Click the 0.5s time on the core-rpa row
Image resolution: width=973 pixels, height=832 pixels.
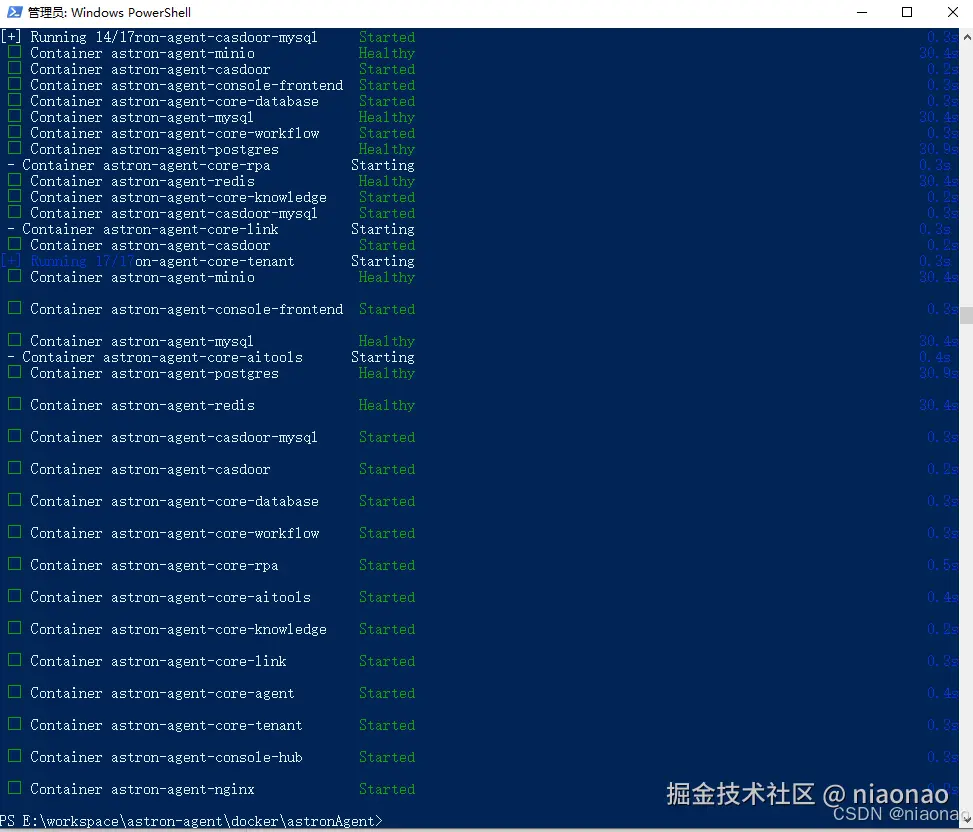point(943,565)
